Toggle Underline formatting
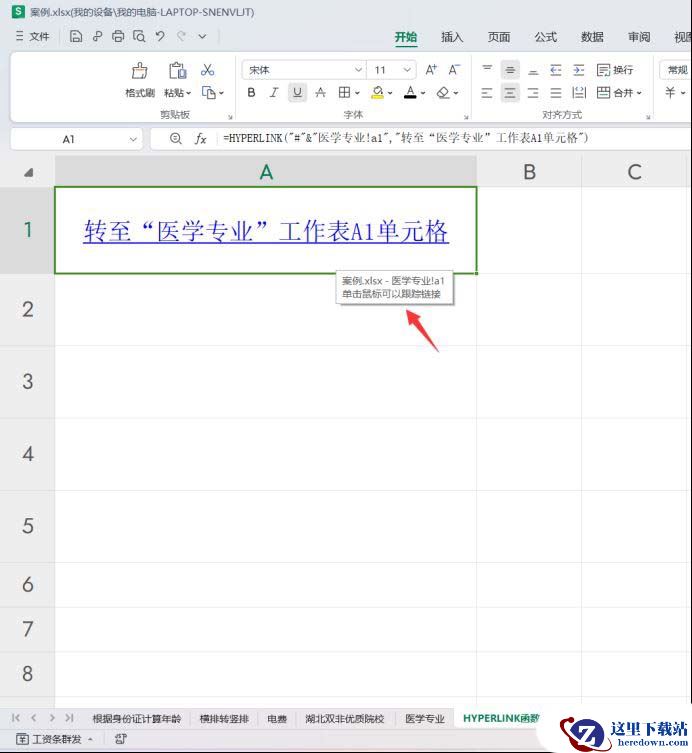Viewport: 692px width, 753px height. click(297, 93)
